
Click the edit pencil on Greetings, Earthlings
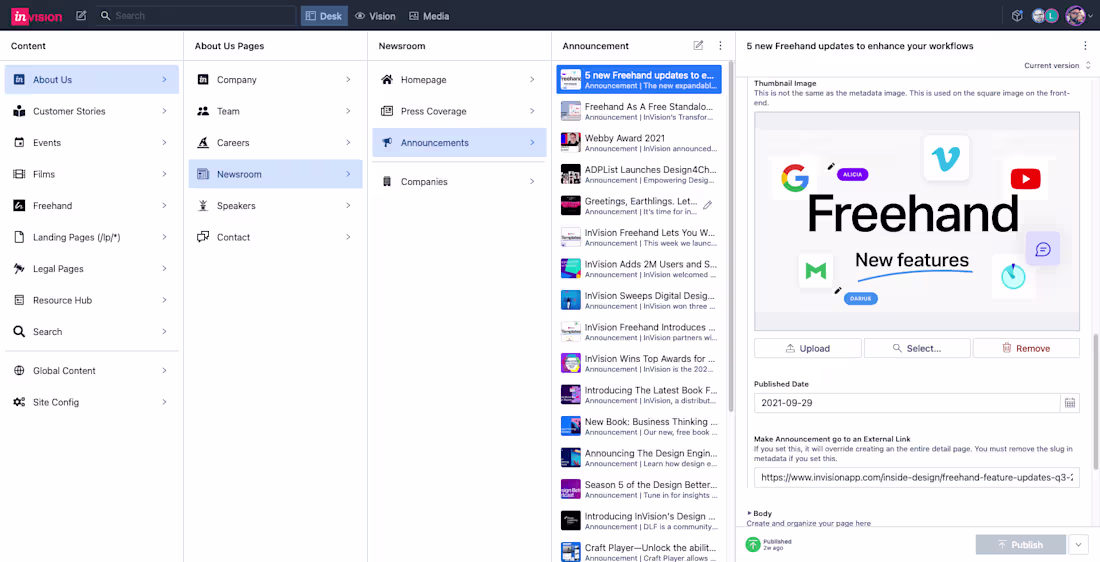coord(707,206)
